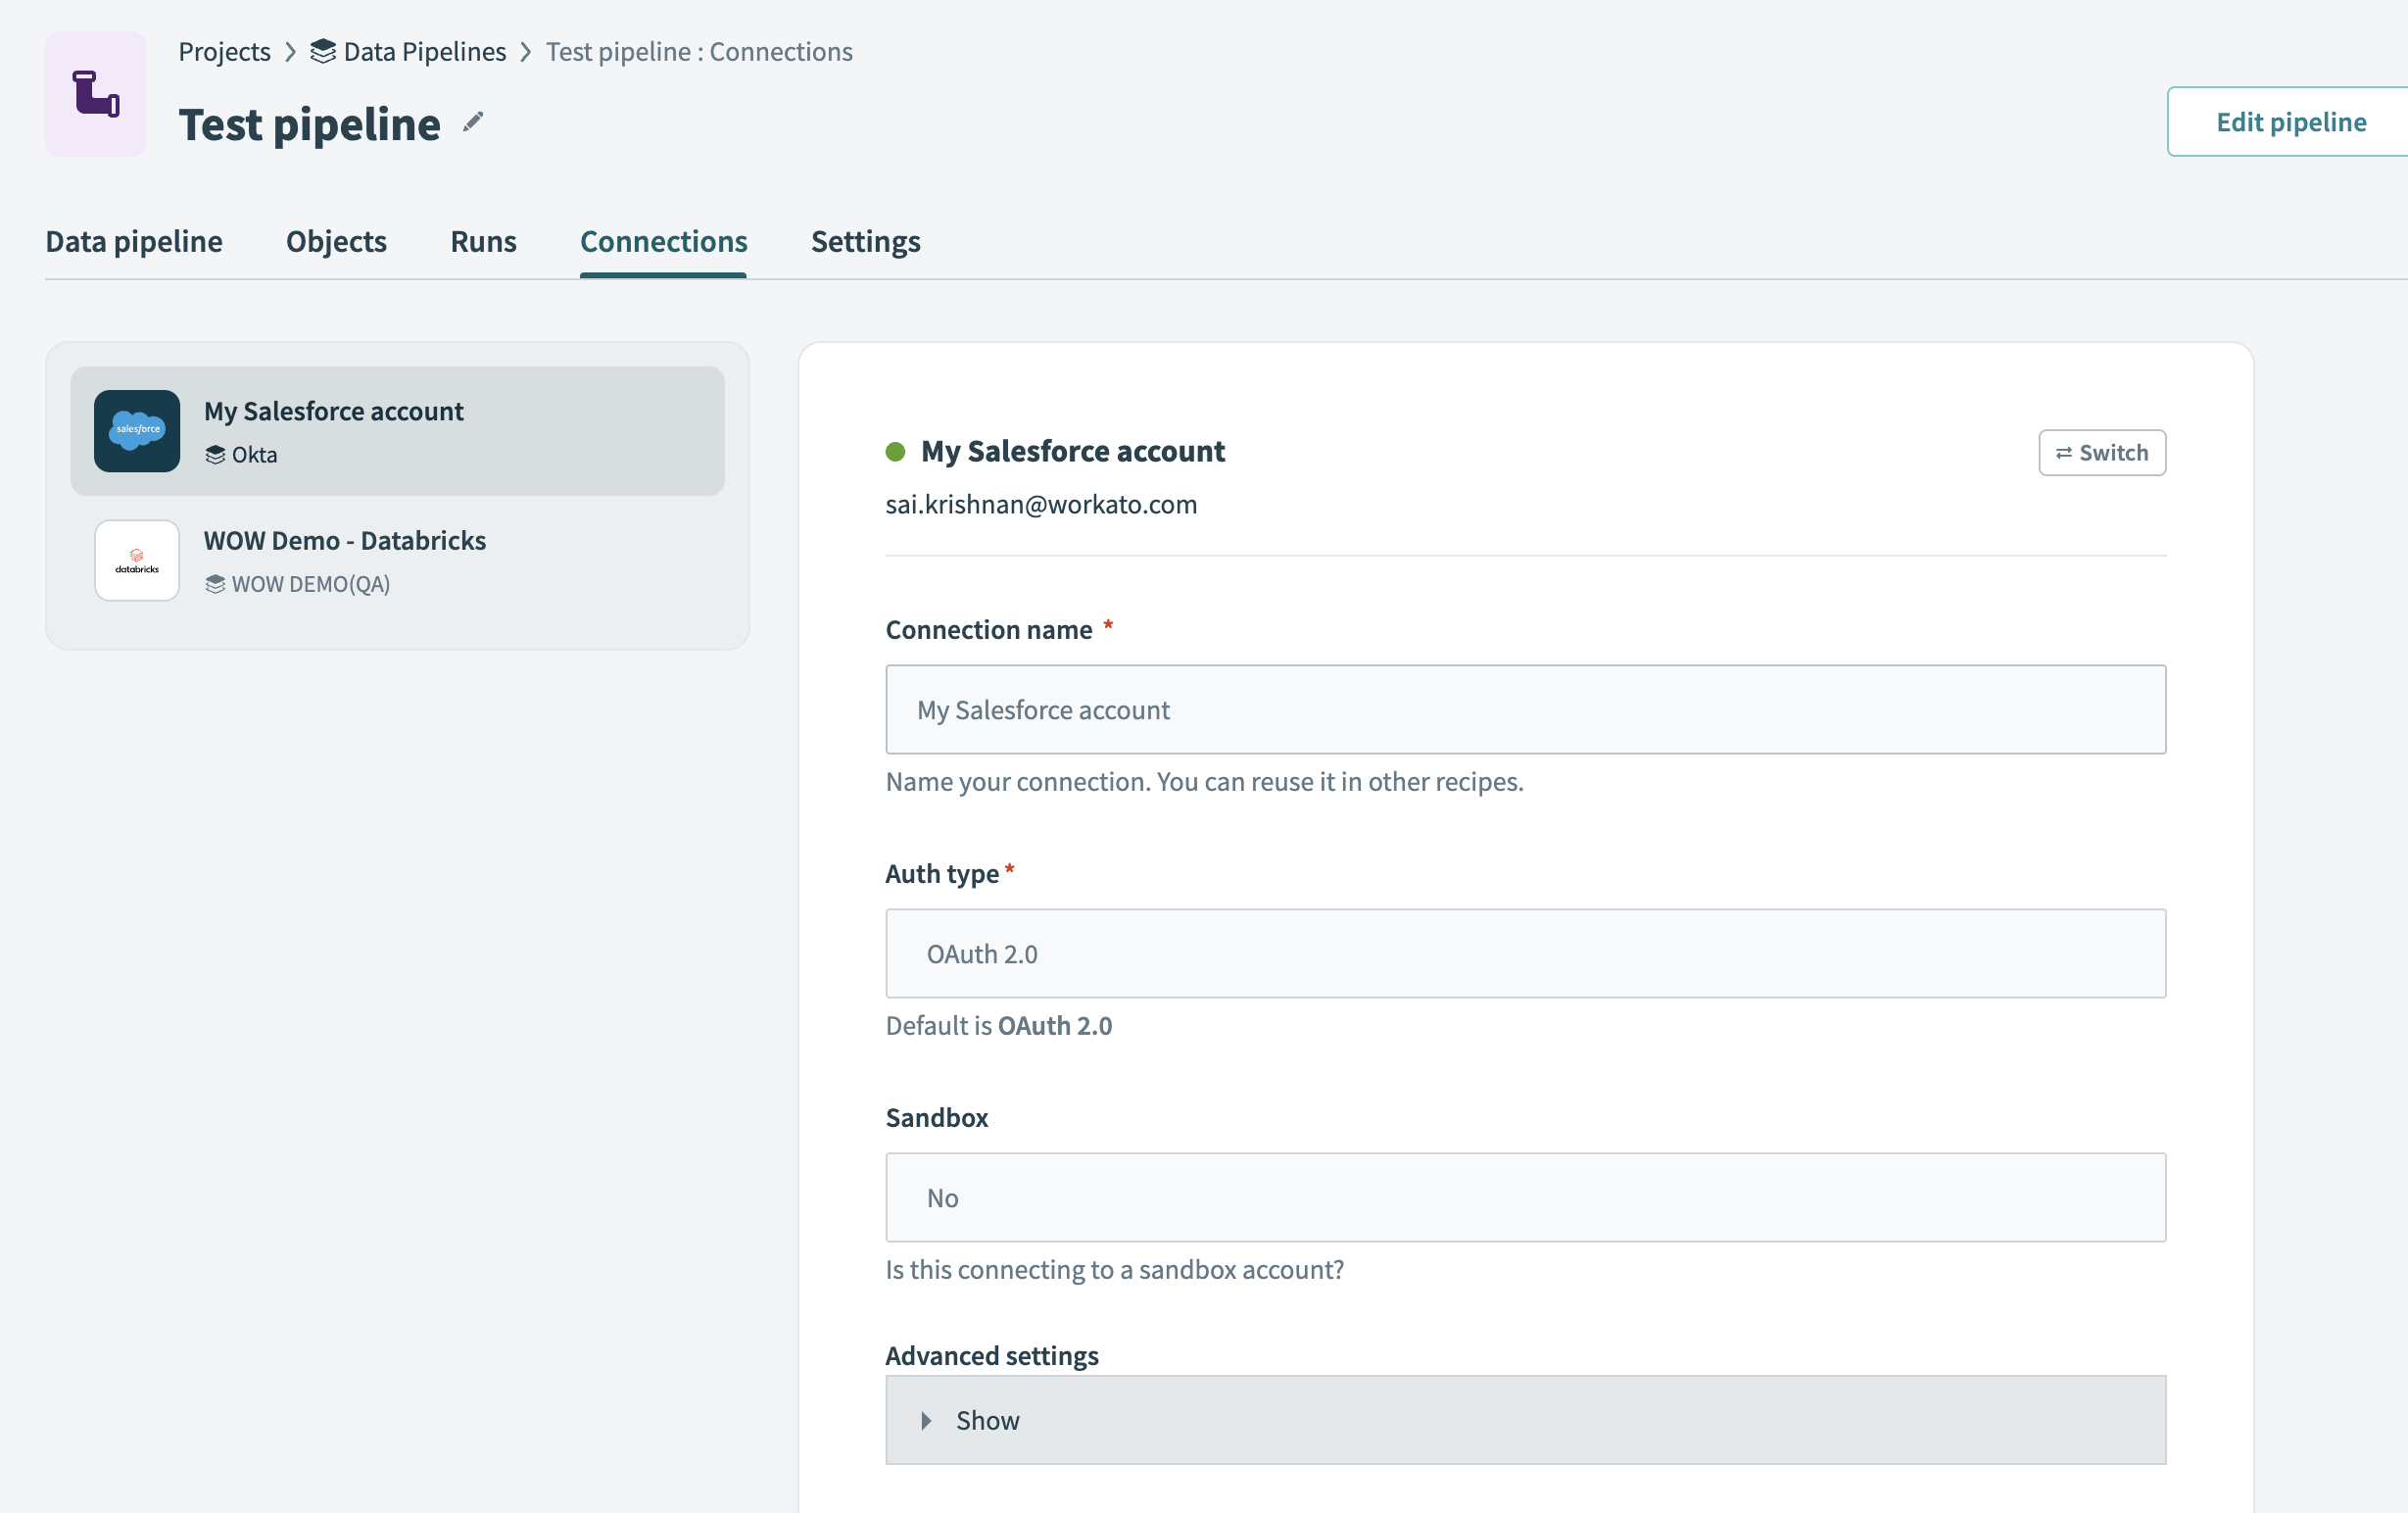Open the Data pipeline tab

tap(134, 241)
